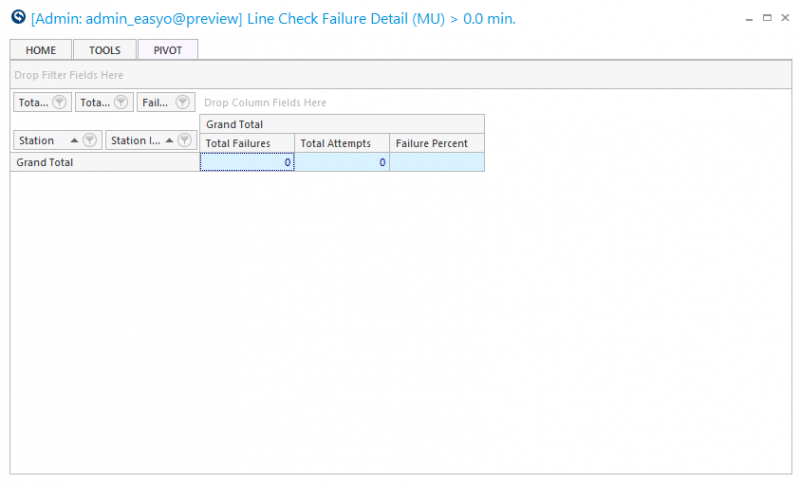Click the Failure Percent column header

[437, 143]
